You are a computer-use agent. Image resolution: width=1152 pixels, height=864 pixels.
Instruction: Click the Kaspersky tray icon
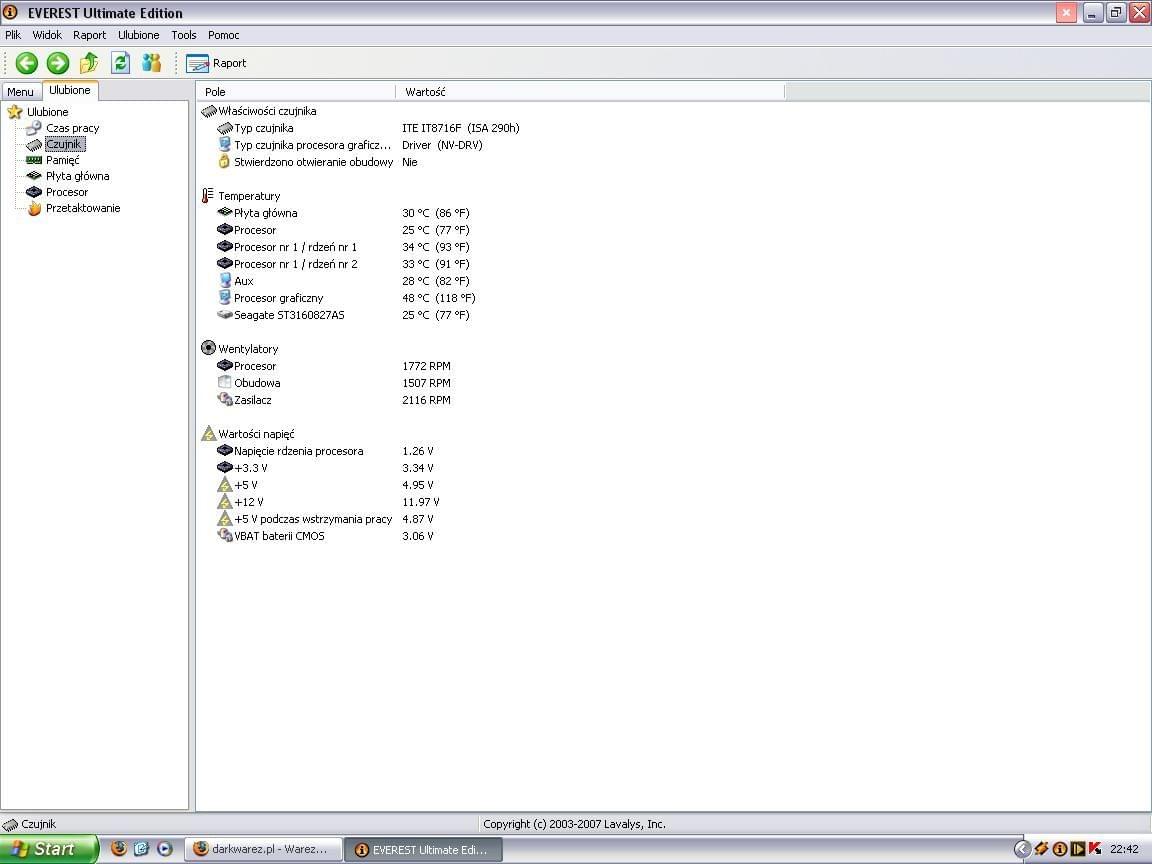point(1095,849)
